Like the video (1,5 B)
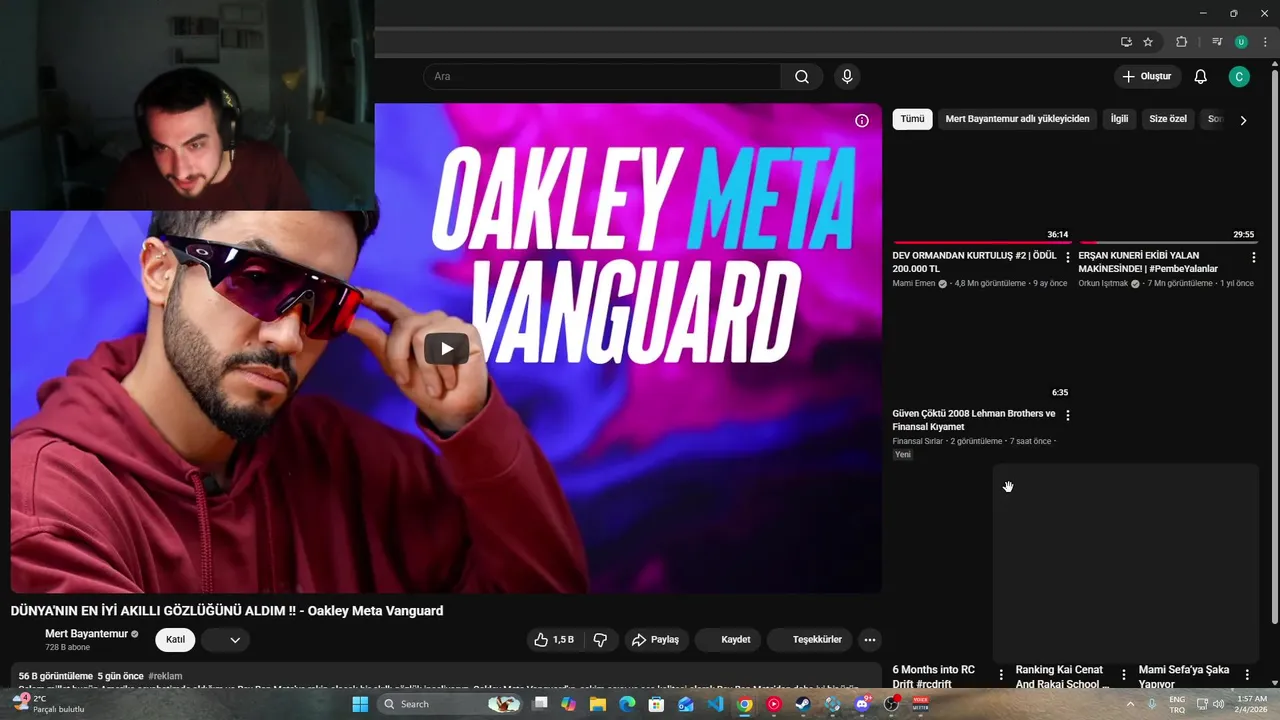Image resolution: width=1280 pixels, height=720 pixels. (553, 640)
